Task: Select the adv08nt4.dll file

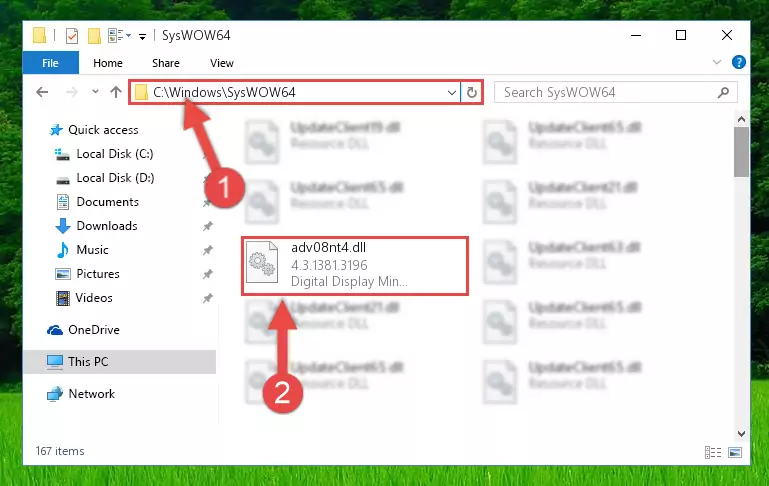Action: (355, 266)
